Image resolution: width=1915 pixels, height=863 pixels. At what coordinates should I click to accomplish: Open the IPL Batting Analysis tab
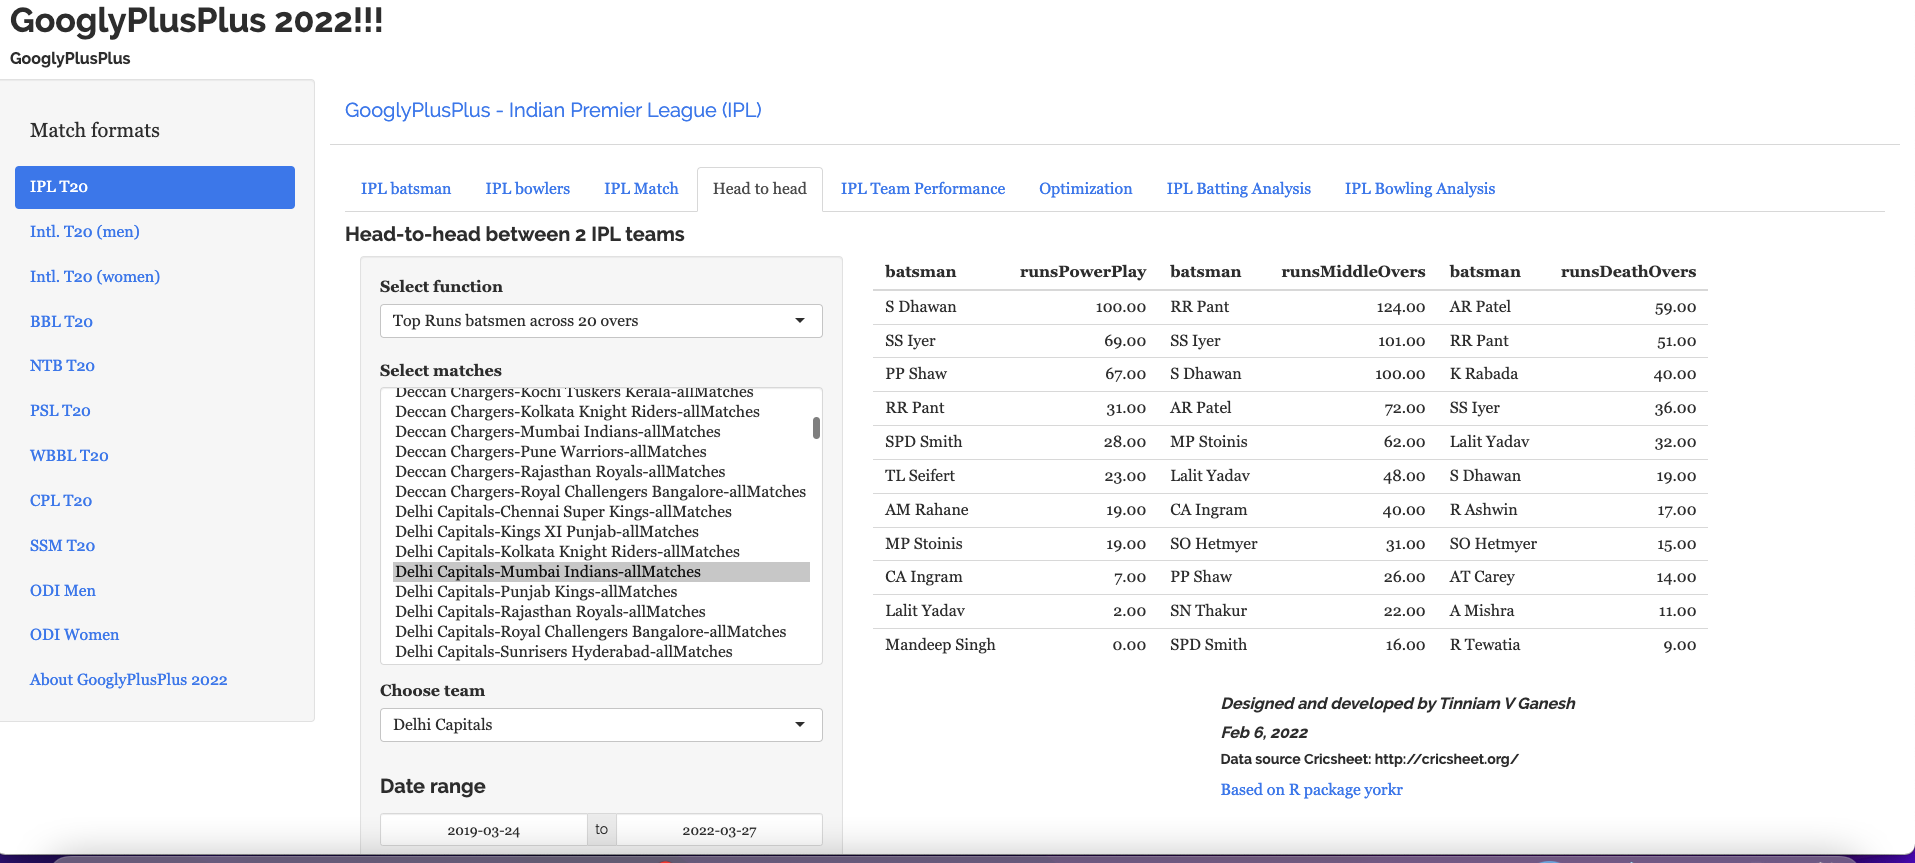click(1238, 189)
